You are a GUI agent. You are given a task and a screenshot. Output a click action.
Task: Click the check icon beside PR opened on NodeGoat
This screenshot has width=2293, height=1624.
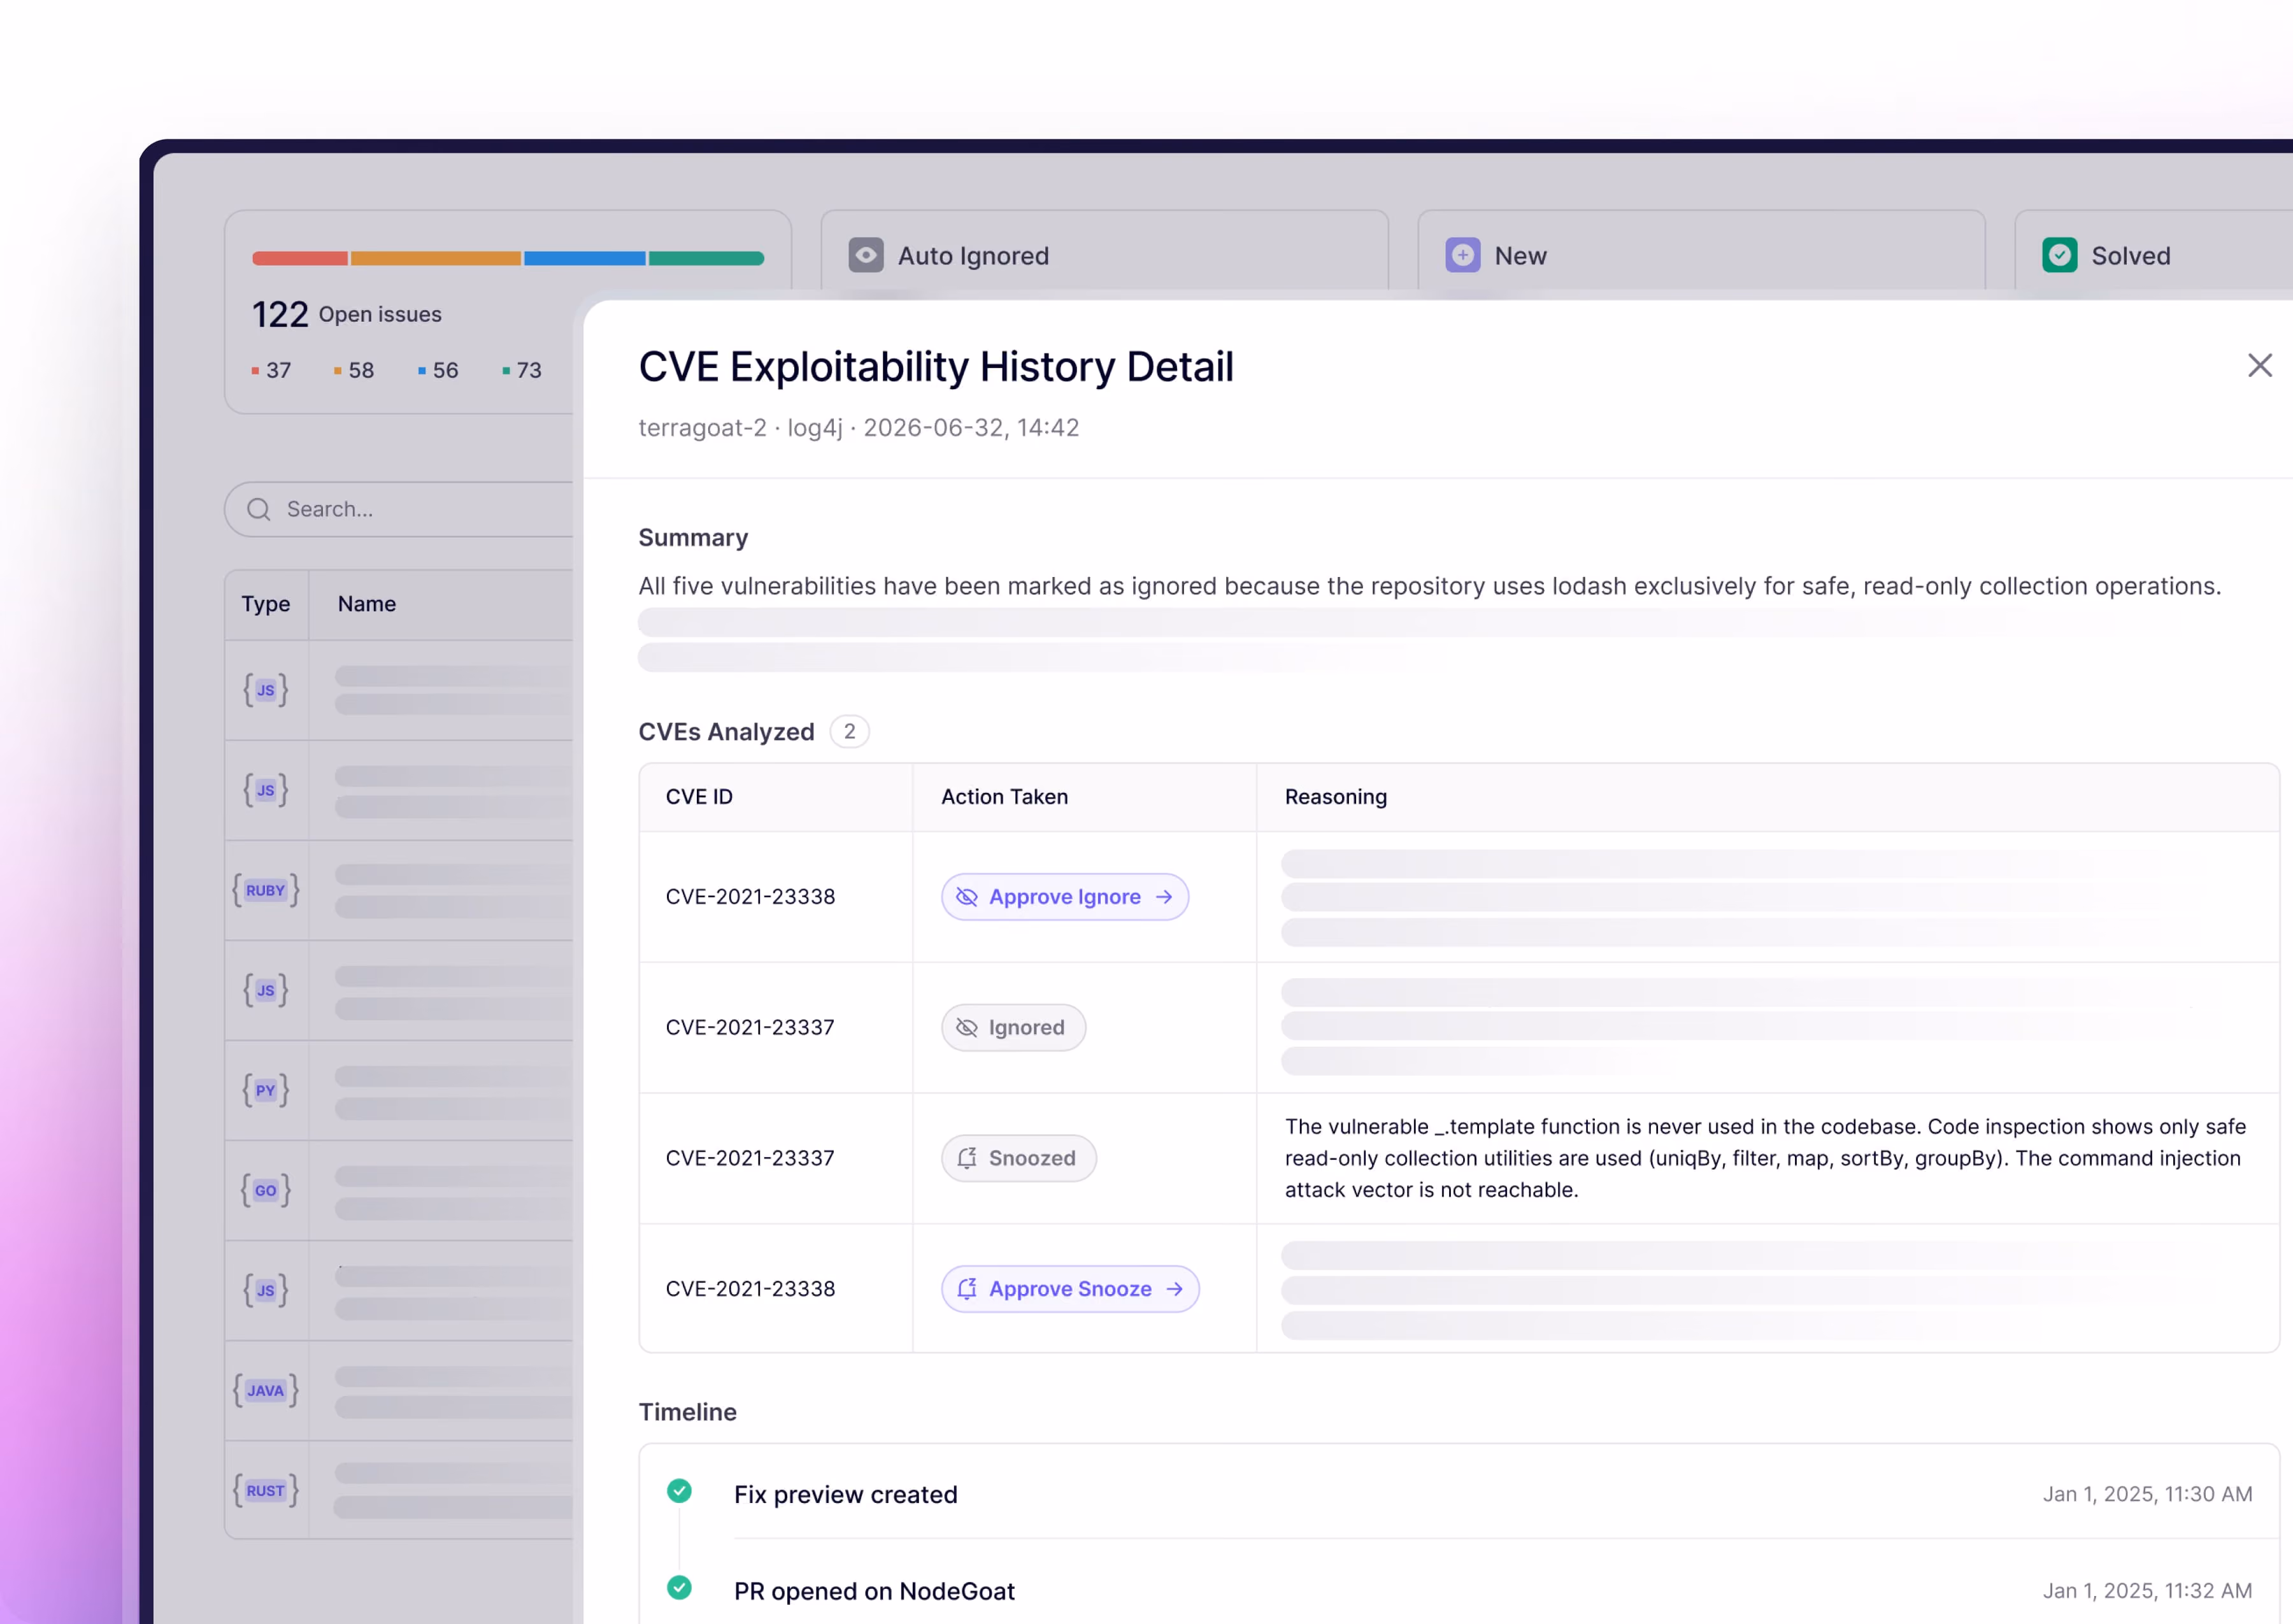coord(679,1587)
